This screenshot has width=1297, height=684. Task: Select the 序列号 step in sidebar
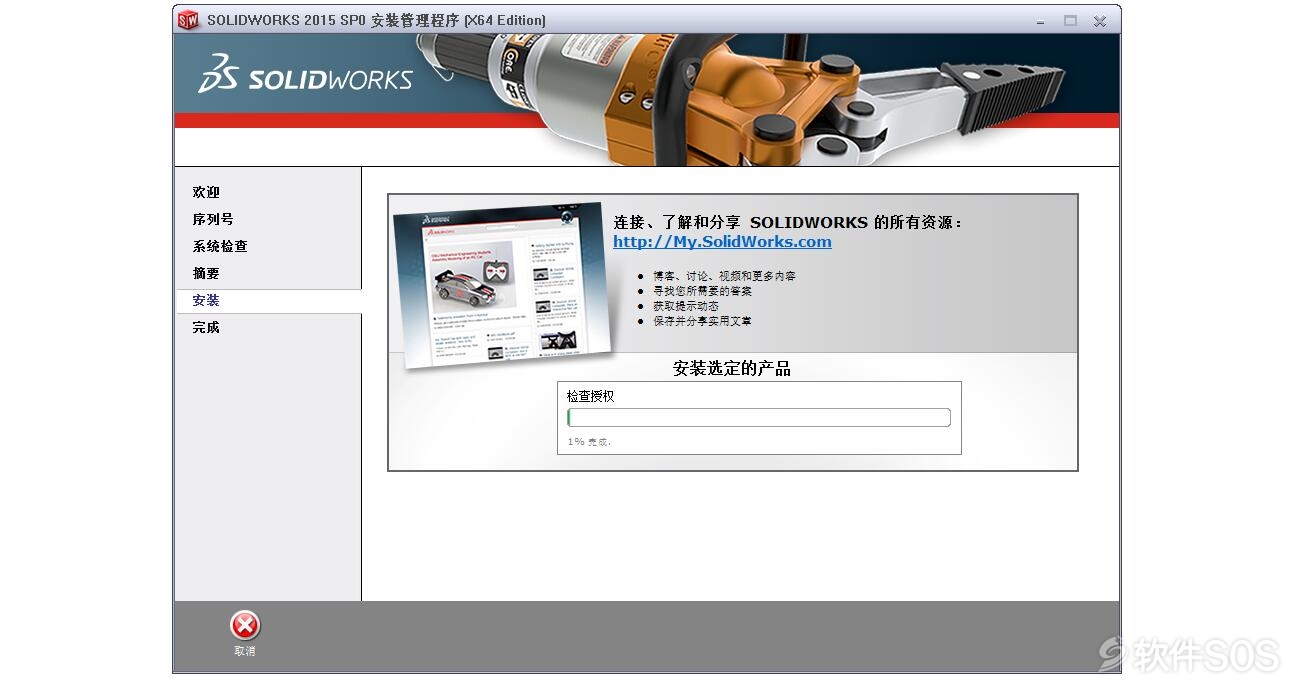click(213, 219)
